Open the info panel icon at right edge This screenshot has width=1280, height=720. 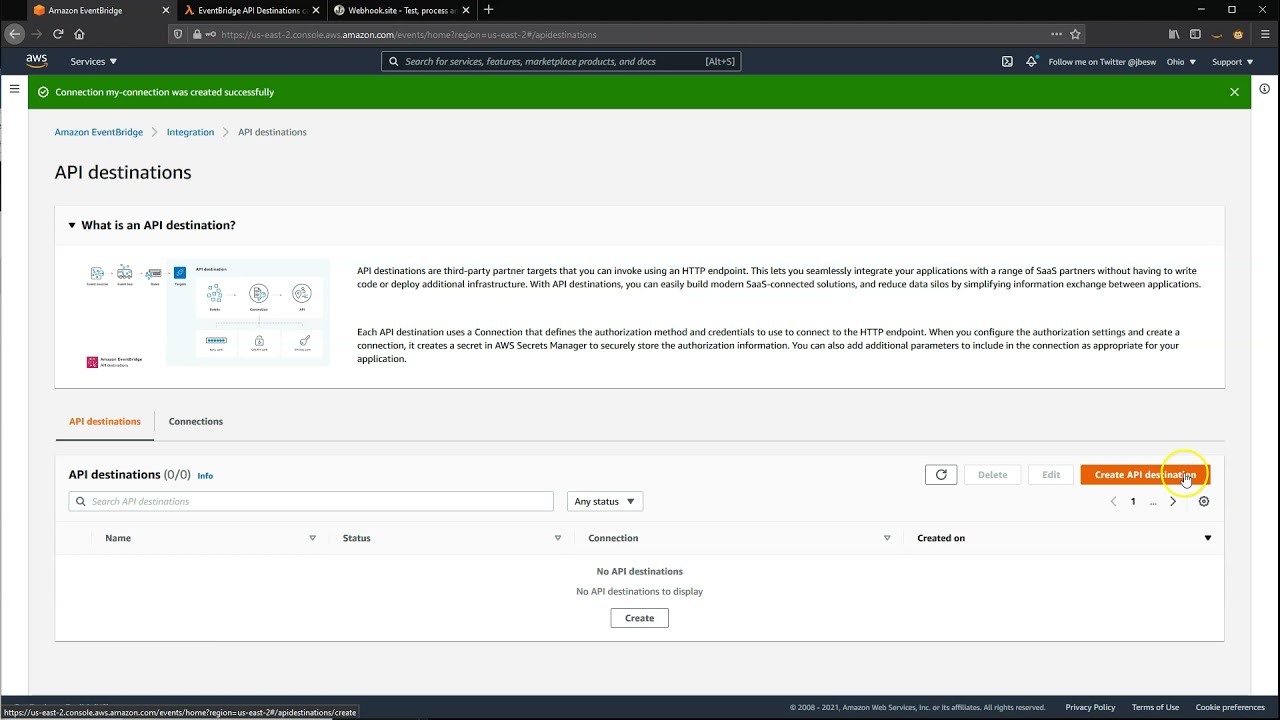click(x=1265, y=89)
